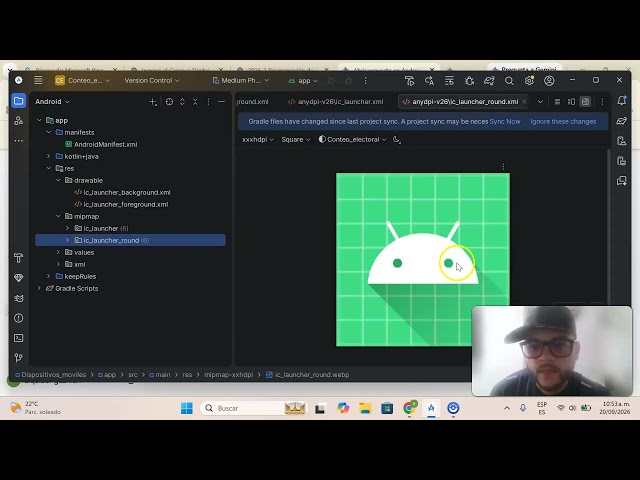Open the Conteo_electoral theme dropdown
Screen dimensions: 640x480
352,140
